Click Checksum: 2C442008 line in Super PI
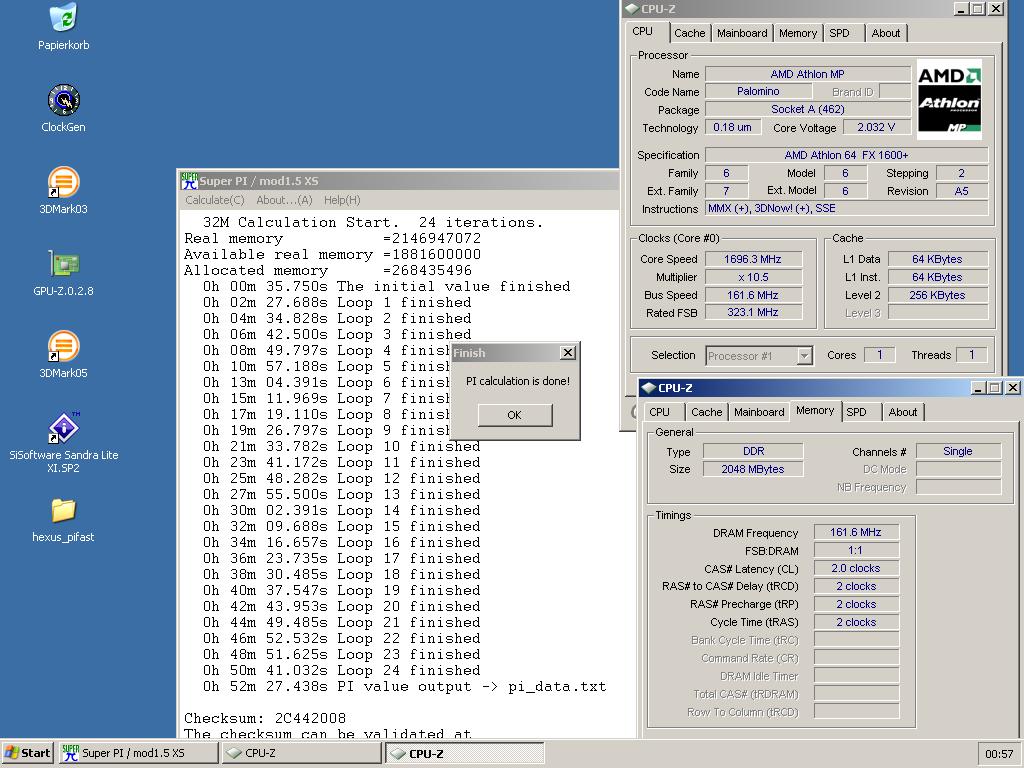This screenshot has height=768, width=1024. (x=264, y=718)
